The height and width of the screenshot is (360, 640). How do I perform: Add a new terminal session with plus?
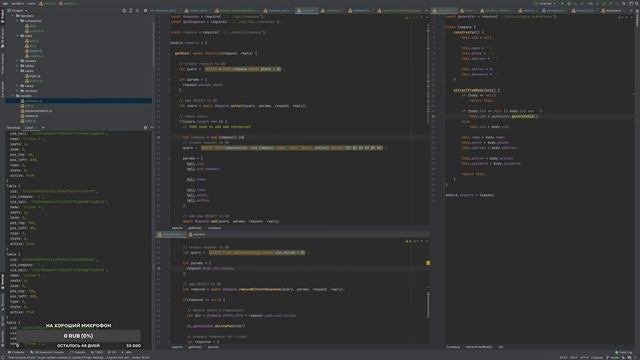[43, 128]
